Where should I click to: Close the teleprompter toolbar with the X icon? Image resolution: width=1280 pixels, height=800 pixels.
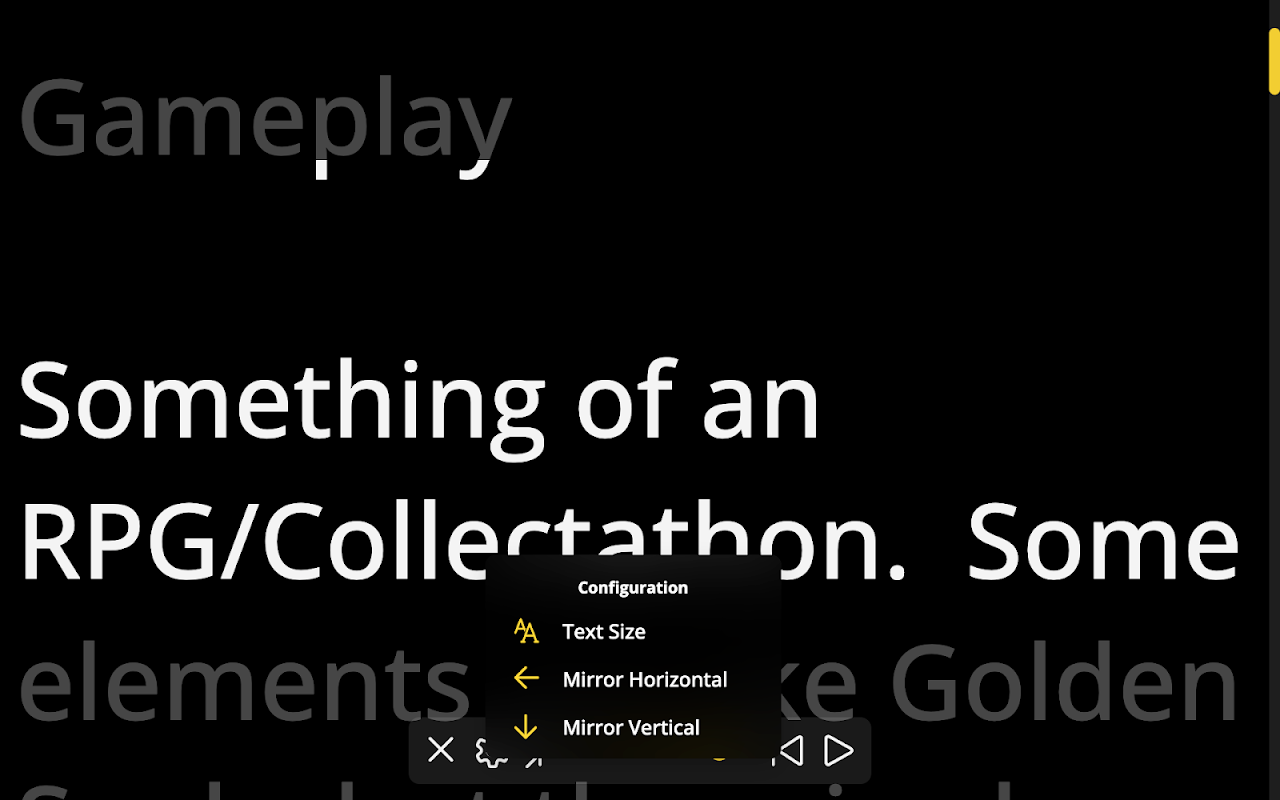[440, 750]
